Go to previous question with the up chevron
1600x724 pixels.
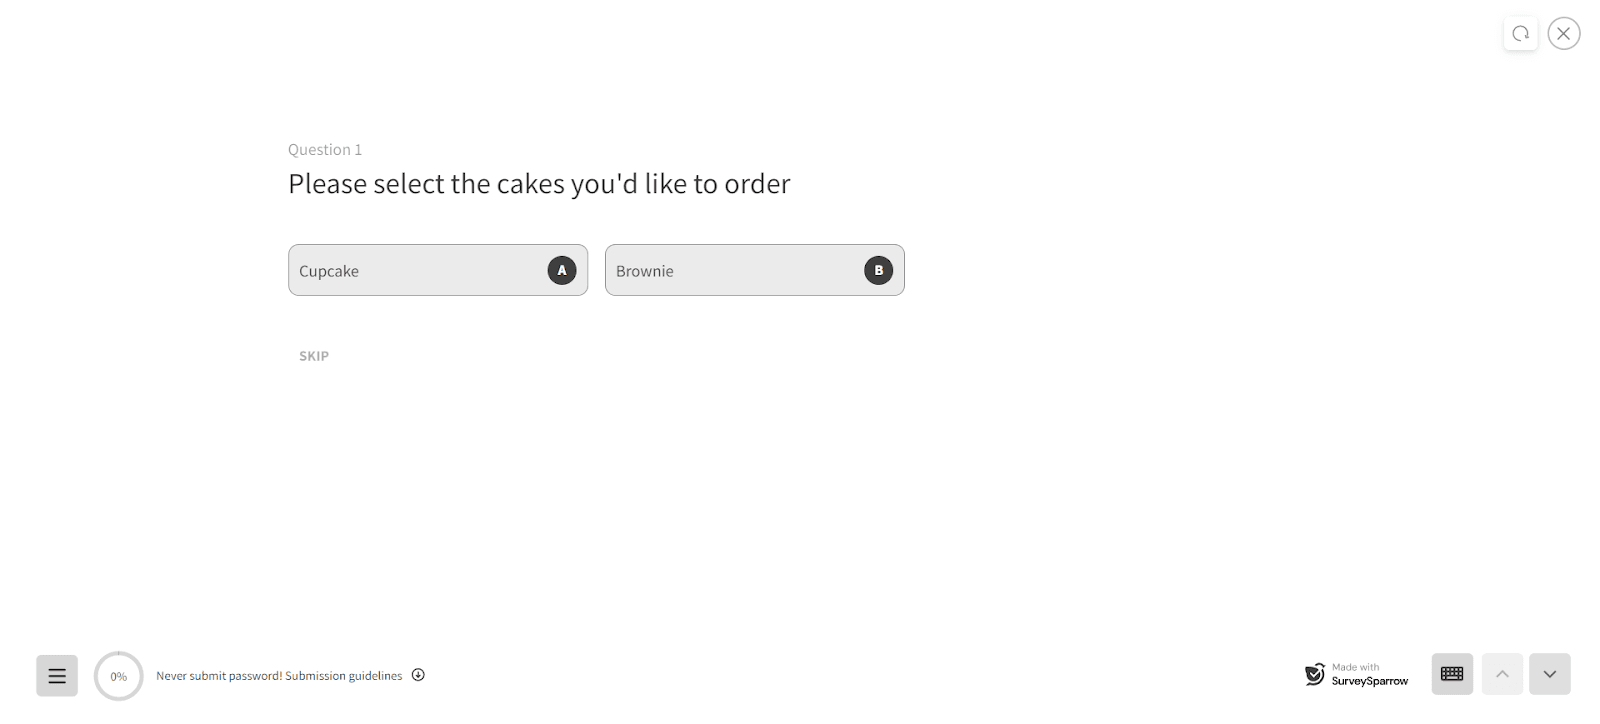(1502, 674)
